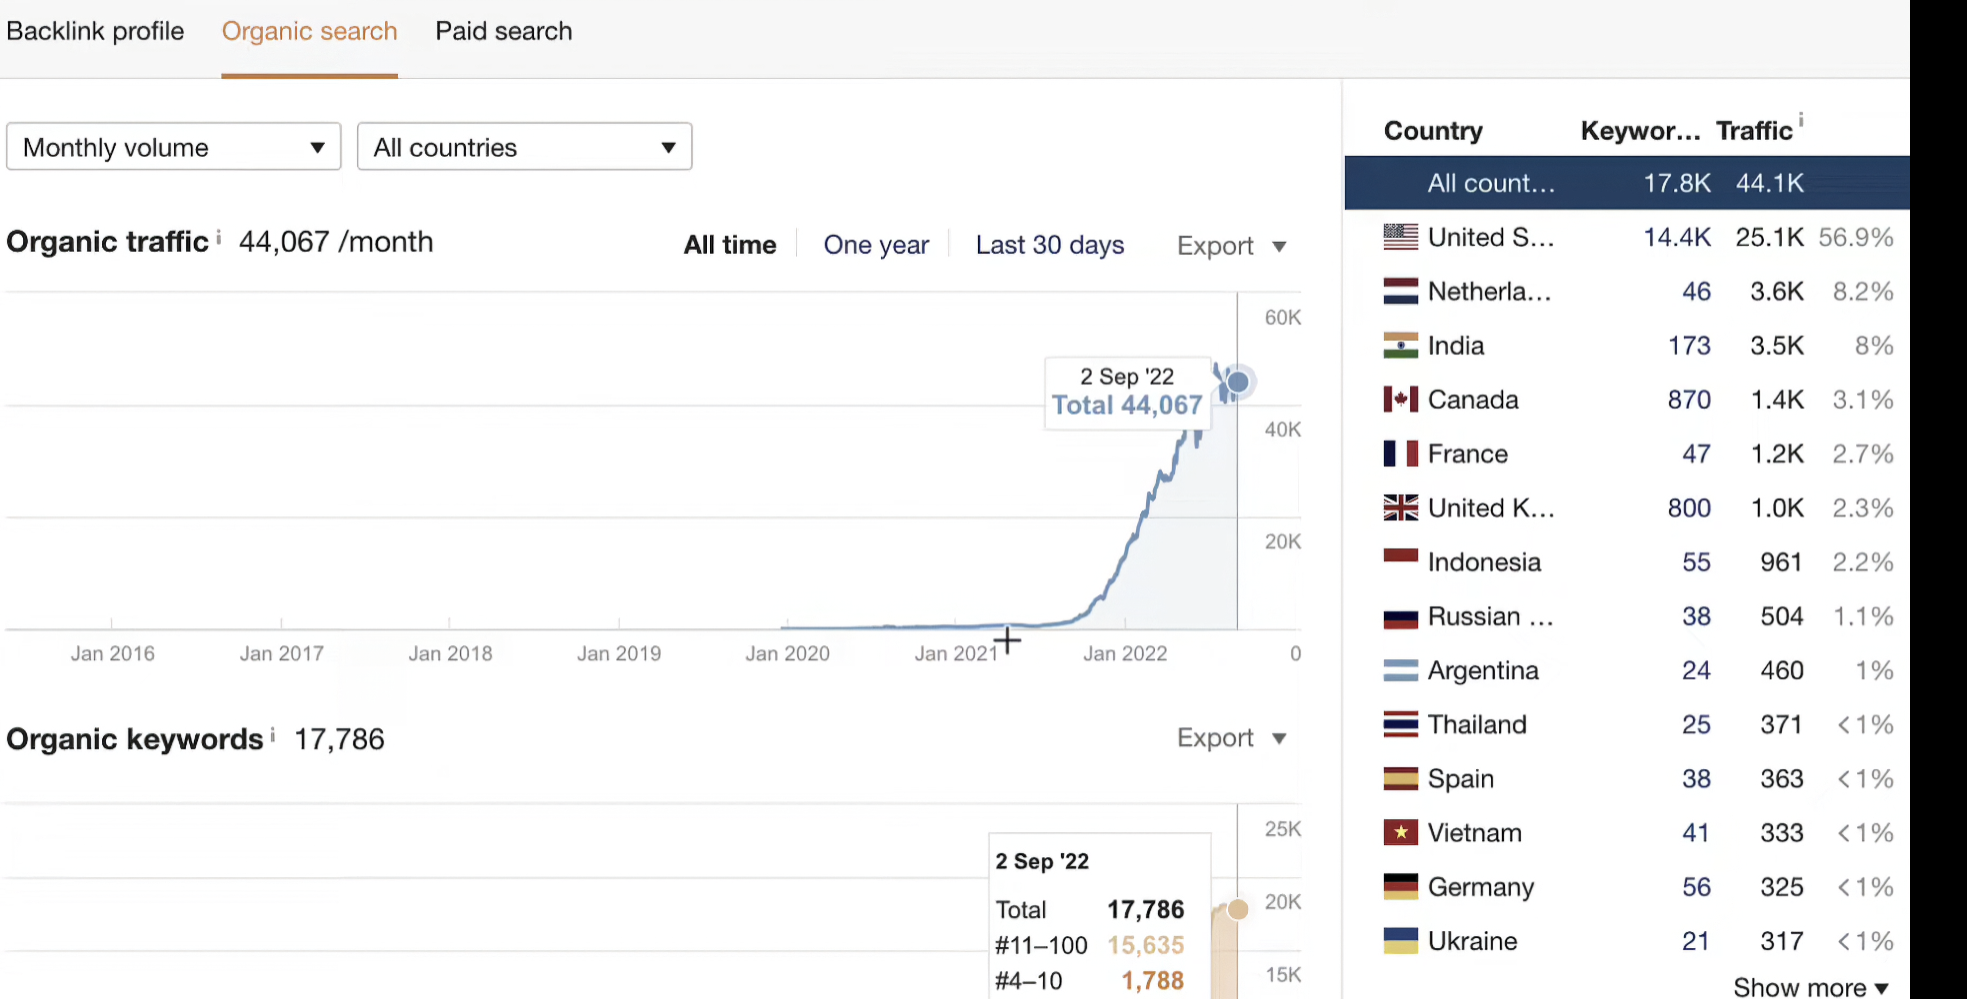Click the Traffic column info icon

point(1801,120)
